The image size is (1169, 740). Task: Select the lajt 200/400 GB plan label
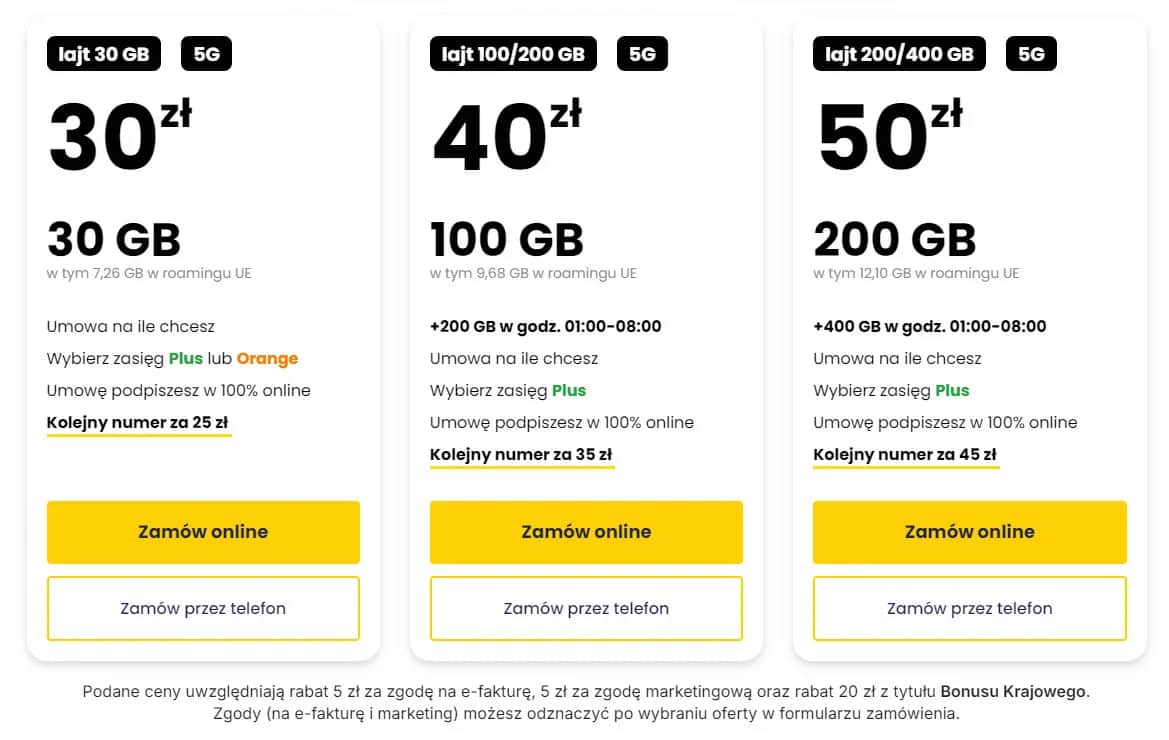(898, 54)
